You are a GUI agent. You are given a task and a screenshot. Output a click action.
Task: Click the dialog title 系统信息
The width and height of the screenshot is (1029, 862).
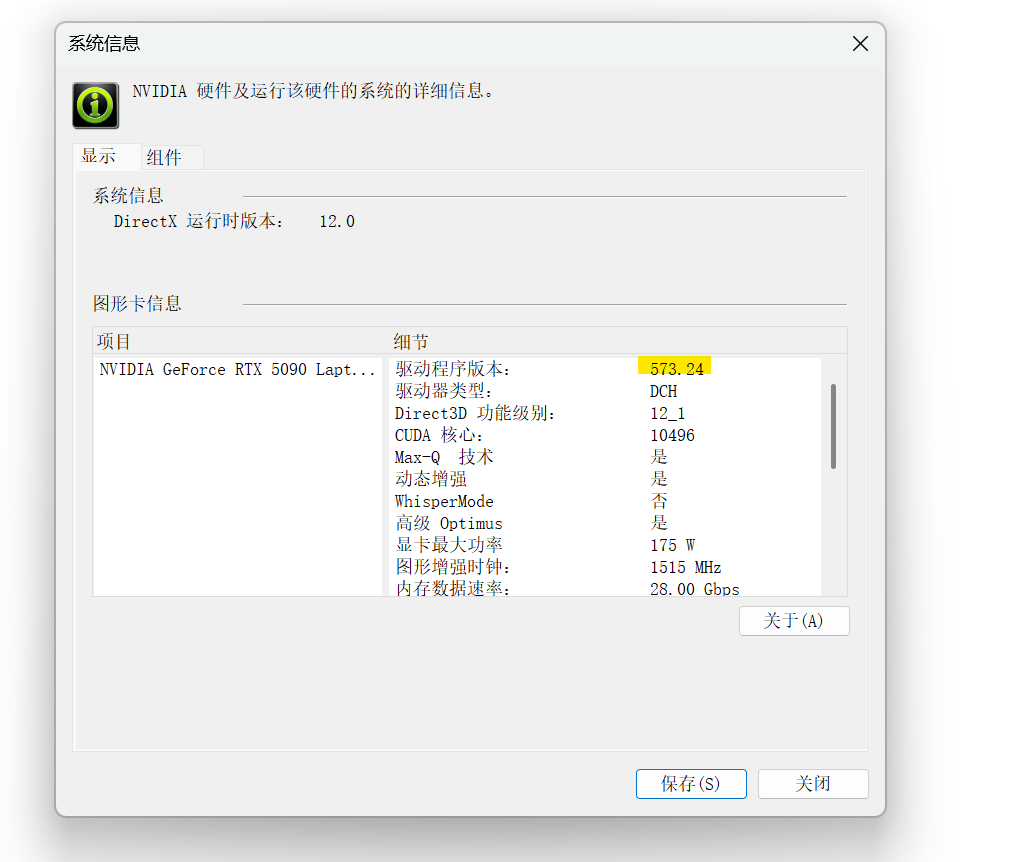click(104, 44)
